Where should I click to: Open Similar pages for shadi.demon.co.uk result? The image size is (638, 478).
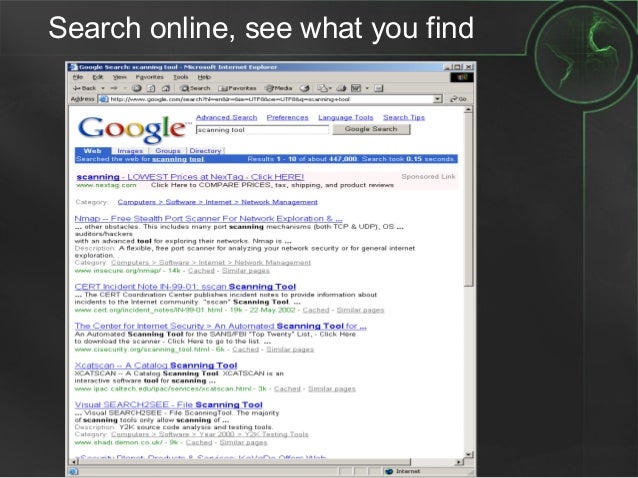(243, 442)
